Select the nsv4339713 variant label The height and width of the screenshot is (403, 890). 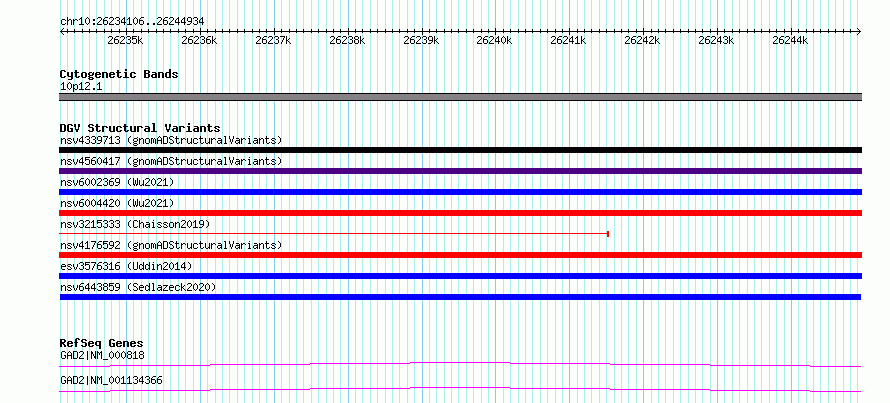[x=171, y=140]
